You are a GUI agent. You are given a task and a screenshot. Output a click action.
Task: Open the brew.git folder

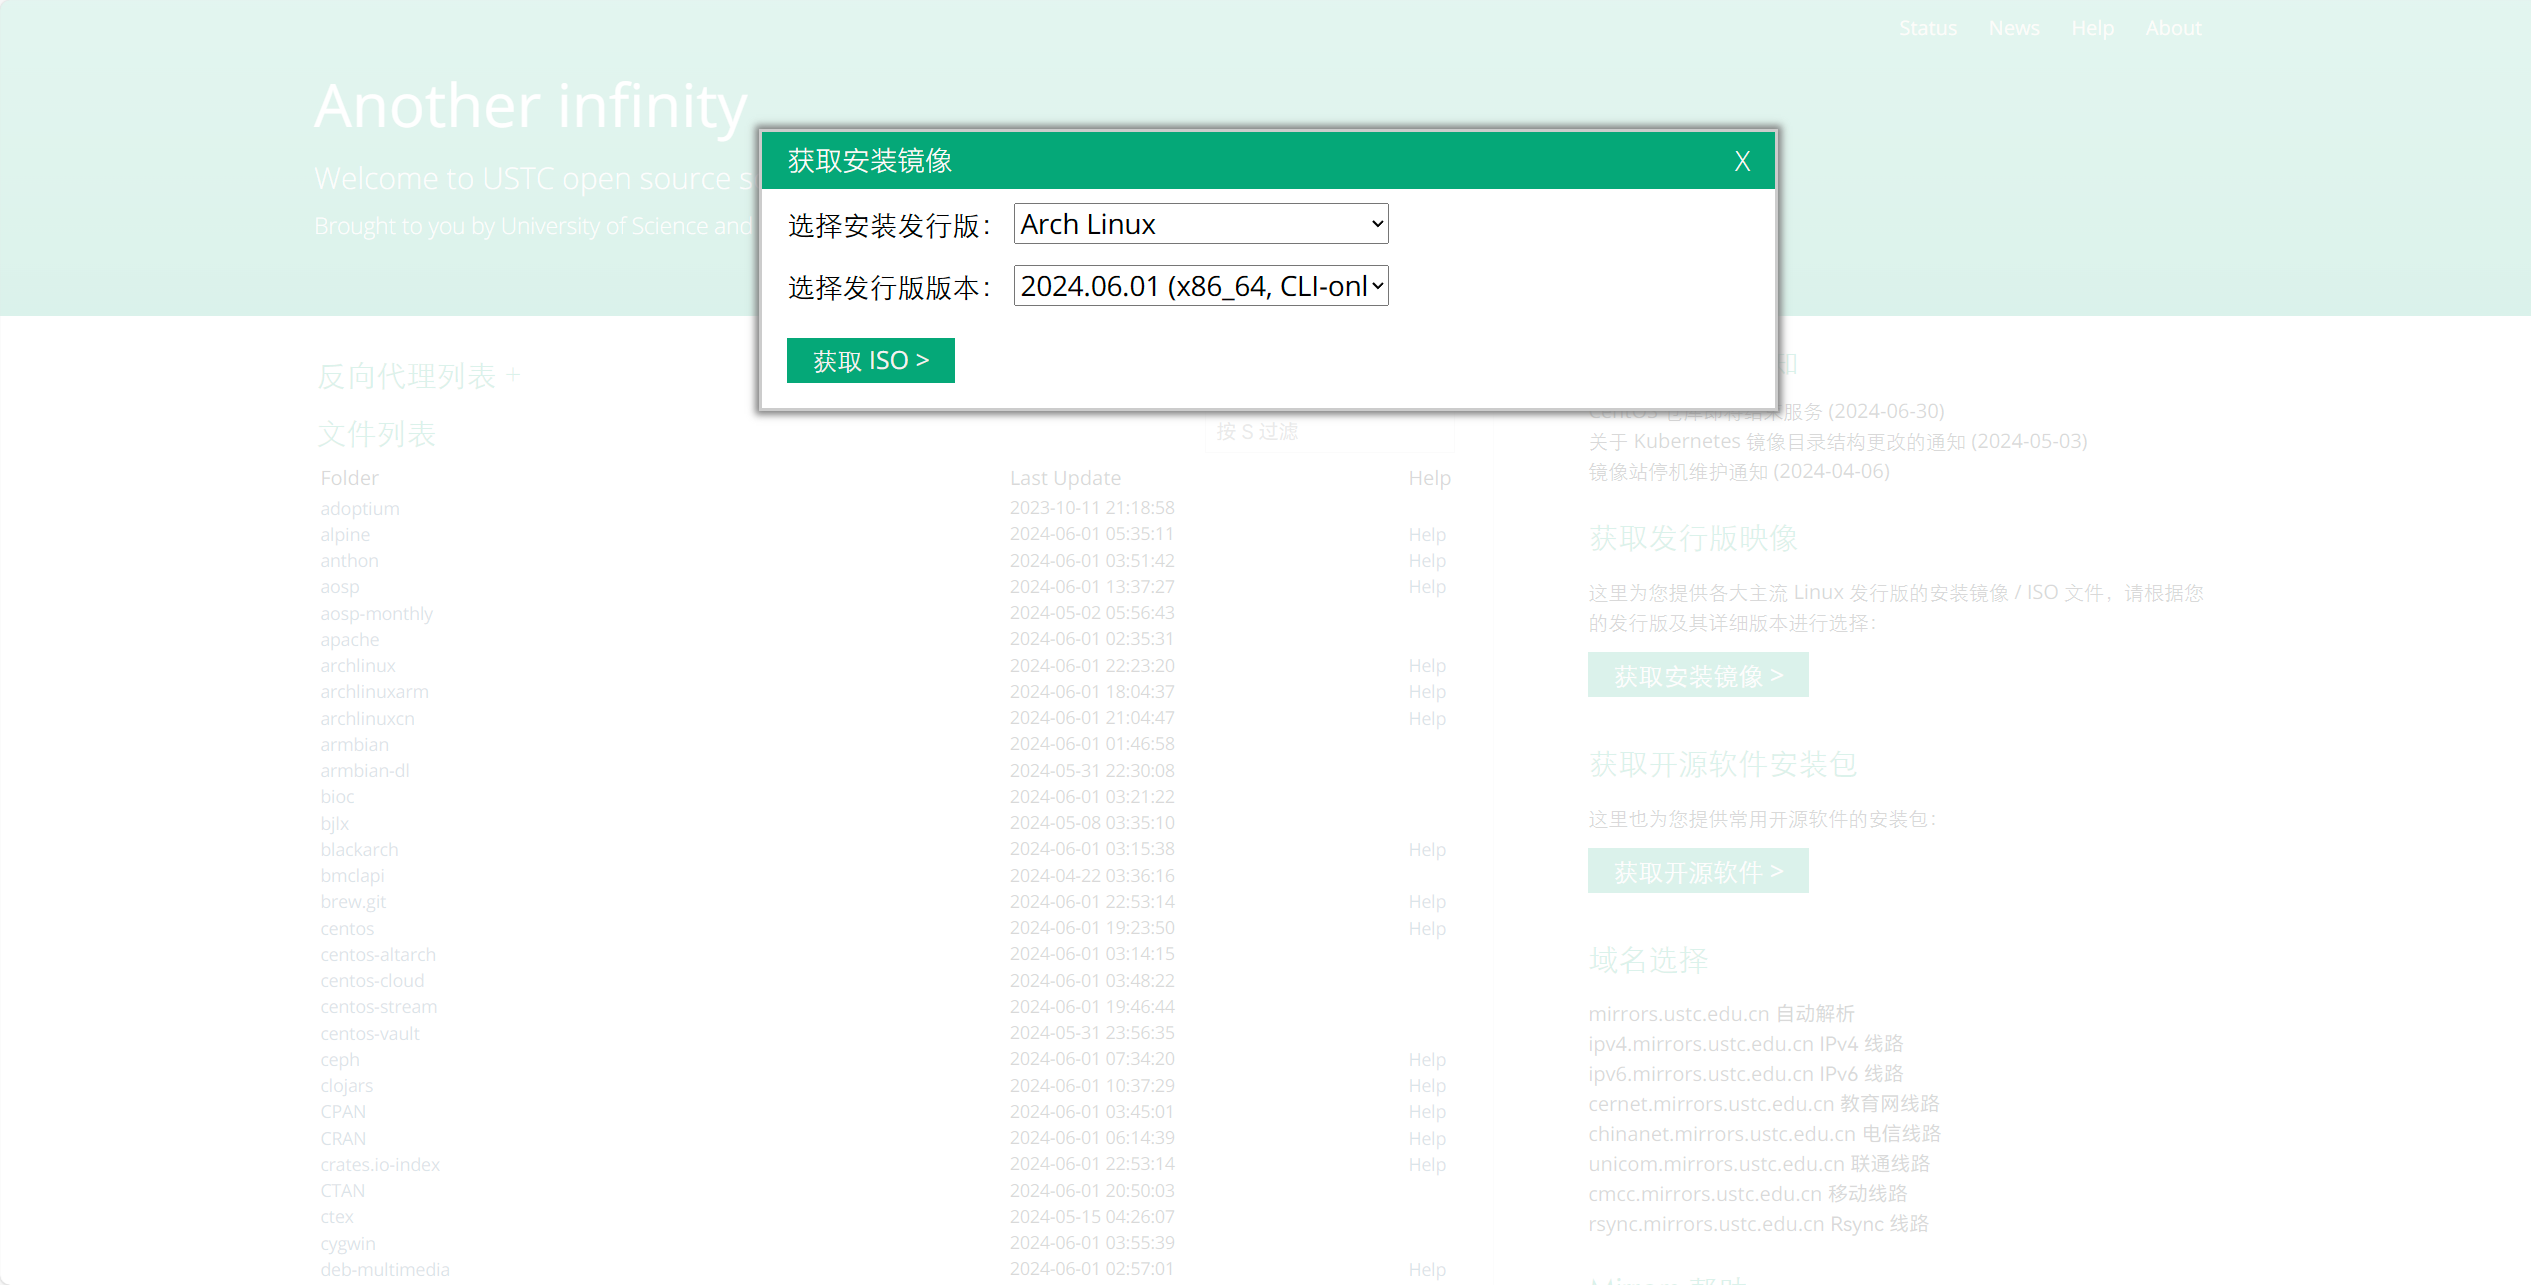click(x=353, y=901)
